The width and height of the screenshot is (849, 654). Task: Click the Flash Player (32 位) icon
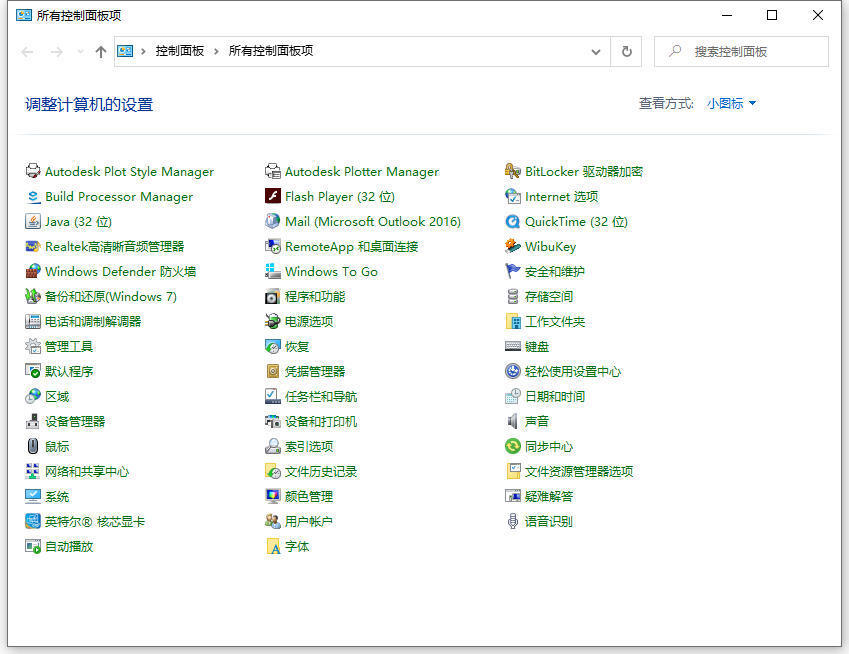pos(273,196)
